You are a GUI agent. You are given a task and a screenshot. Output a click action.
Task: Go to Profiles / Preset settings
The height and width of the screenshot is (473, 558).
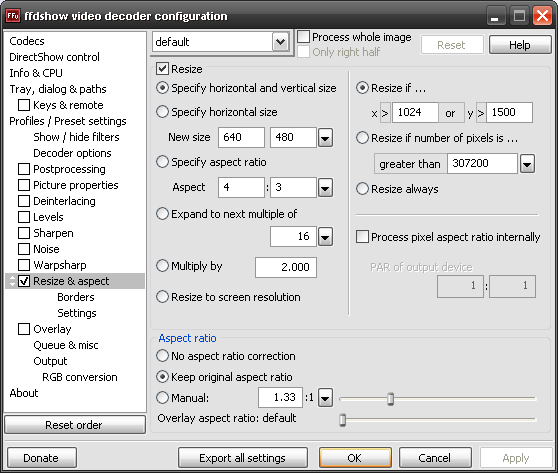click(x=68, y=121)
